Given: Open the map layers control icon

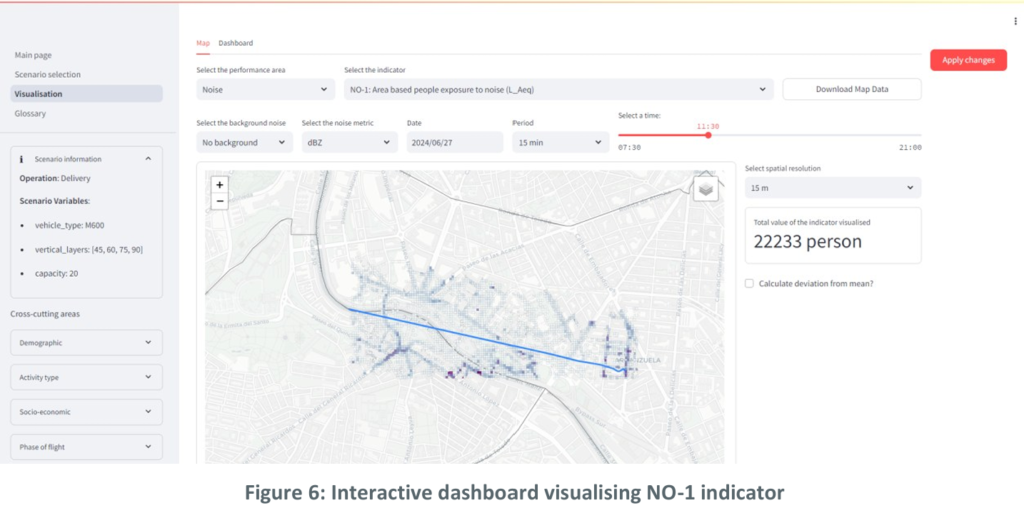Looking at the screenshot, I should tap(706, 188).
